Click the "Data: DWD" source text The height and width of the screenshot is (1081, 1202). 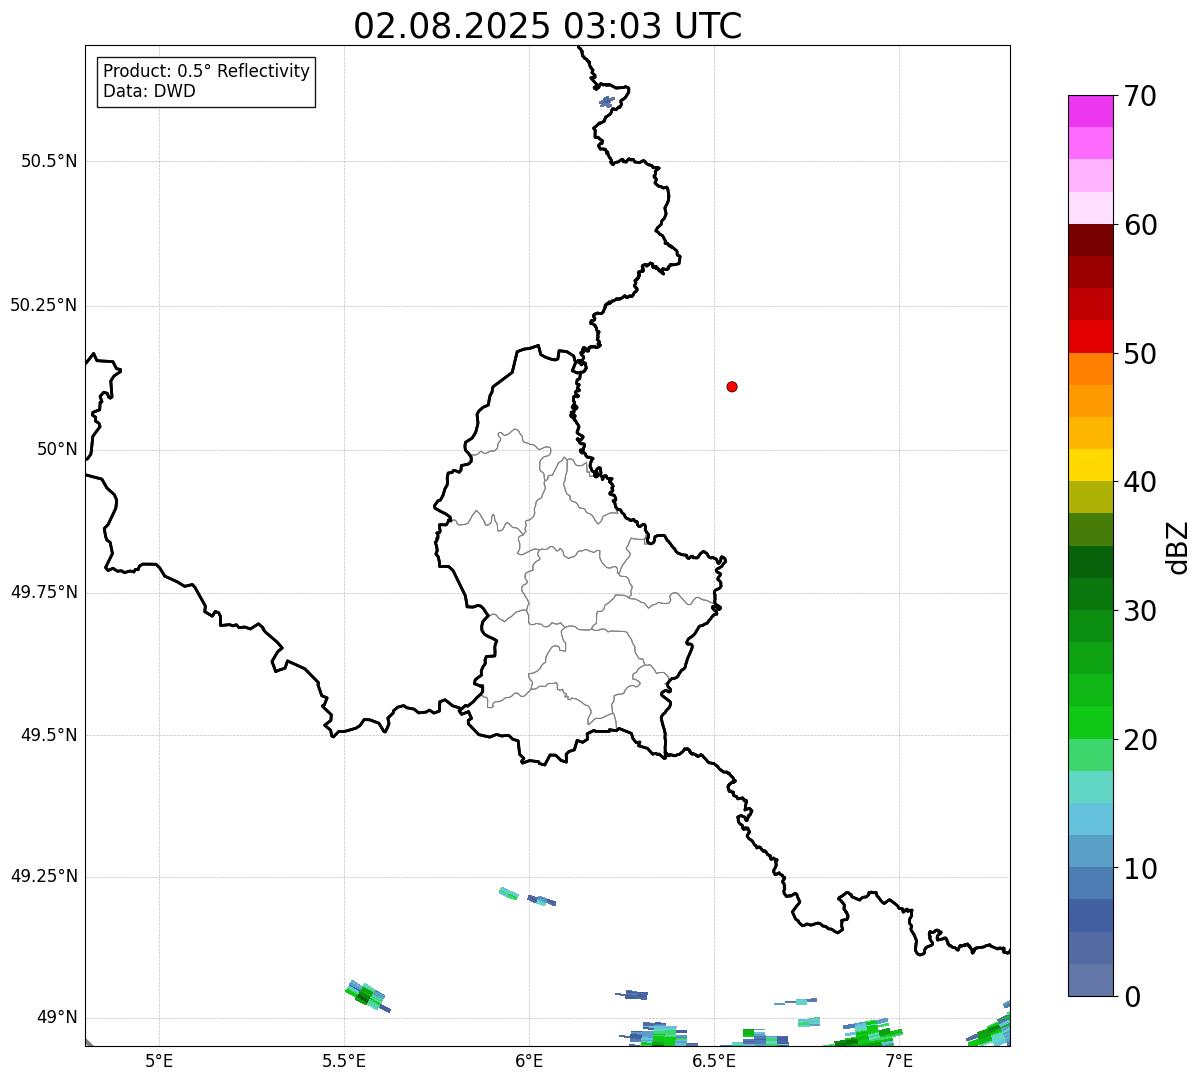(x=149, y=91)
